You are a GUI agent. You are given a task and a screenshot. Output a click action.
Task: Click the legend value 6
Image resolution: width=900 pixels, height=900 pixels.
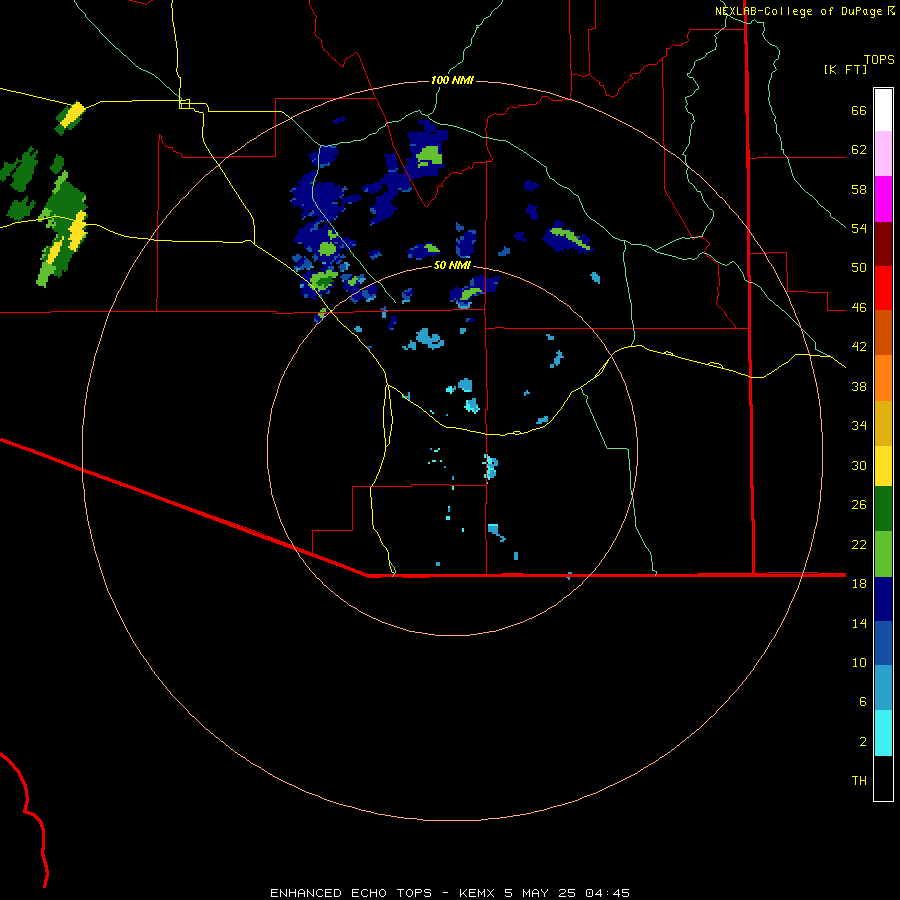click(x=863, y=701)
